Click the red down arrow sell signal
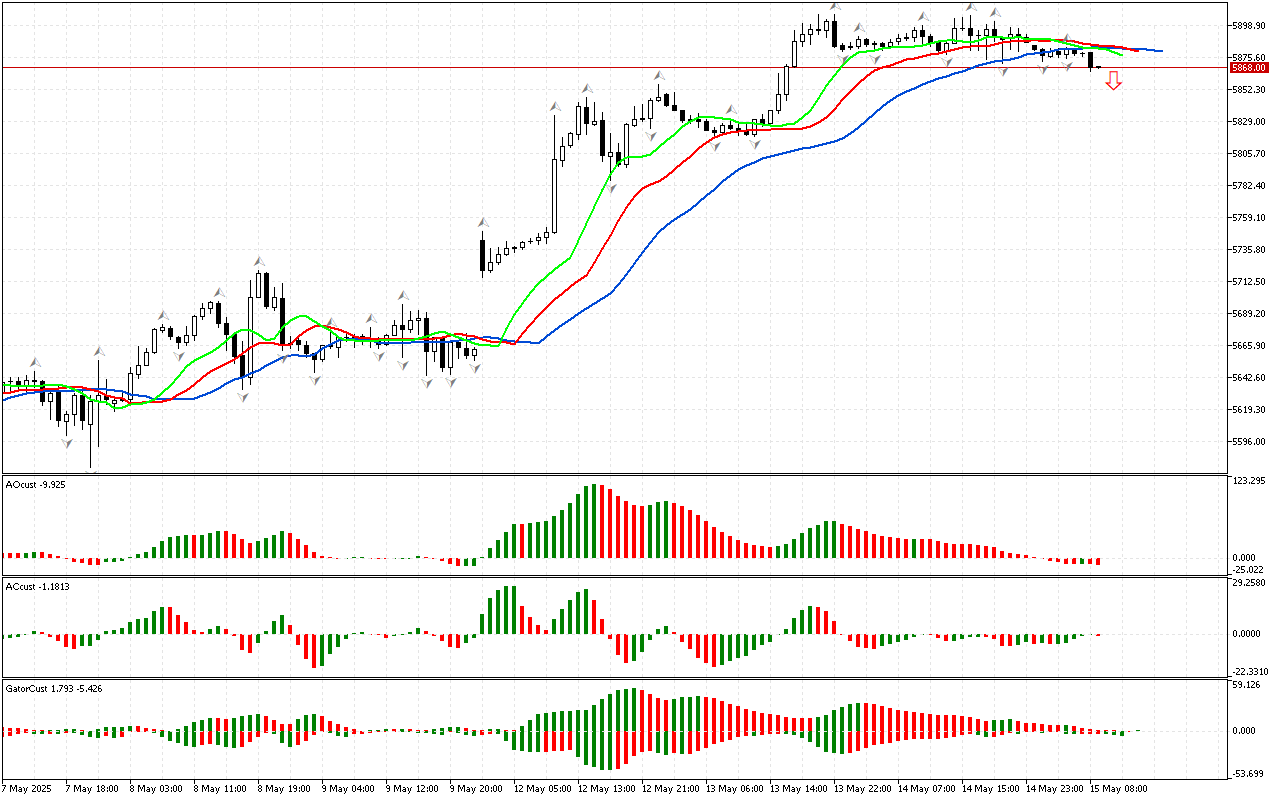The width and height of the screenshot is (1280, 800). point(1113,81)
